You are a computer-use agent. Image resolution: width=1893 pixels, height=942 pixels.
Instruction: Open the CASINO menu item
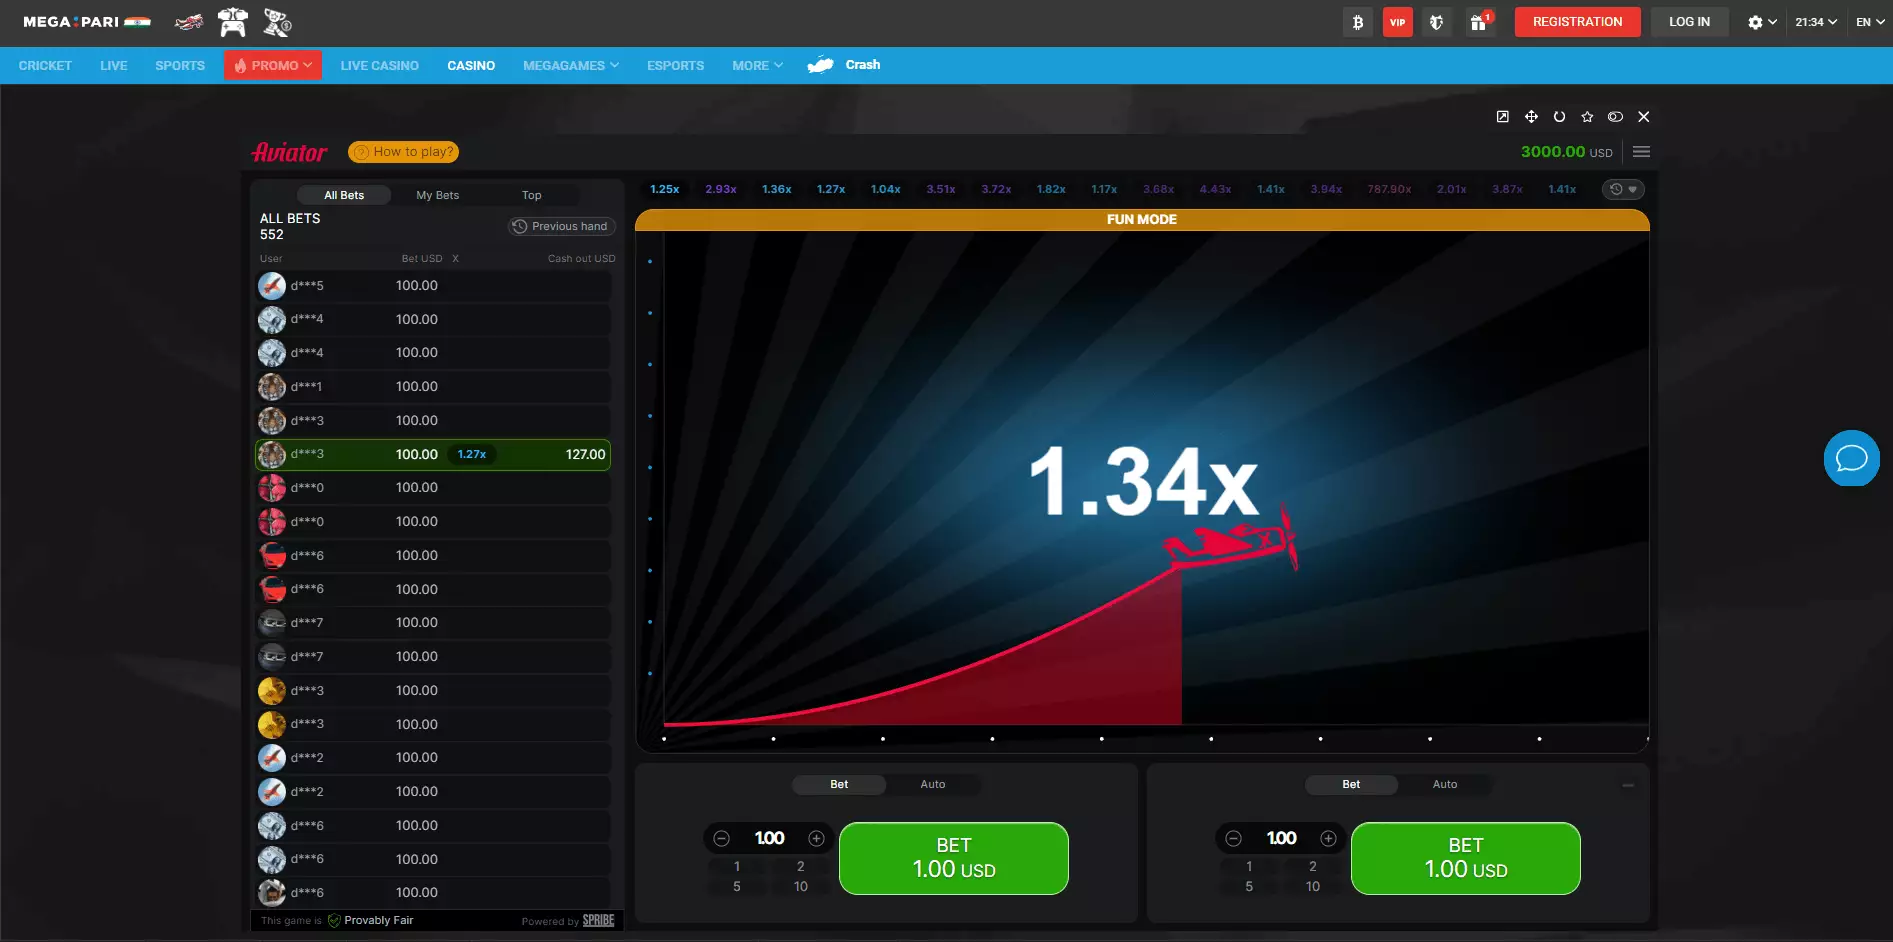(x=471, y=65)
